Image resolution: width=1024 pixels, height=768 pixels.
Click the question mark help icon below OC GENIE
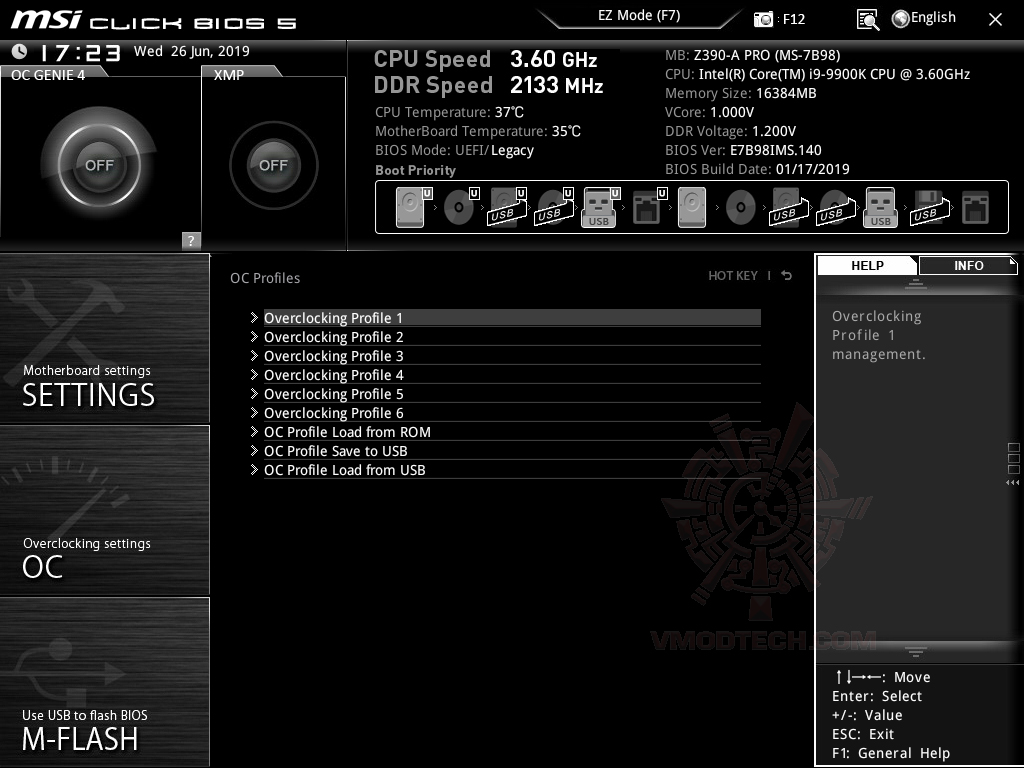pos(189,240)
